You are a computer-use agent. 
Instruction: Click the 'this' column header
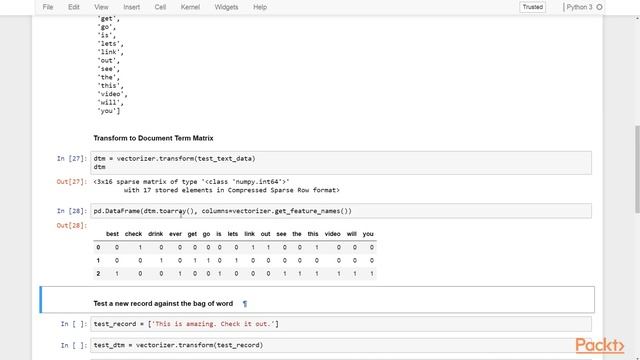pyautogui.click(x=313, y=234)
